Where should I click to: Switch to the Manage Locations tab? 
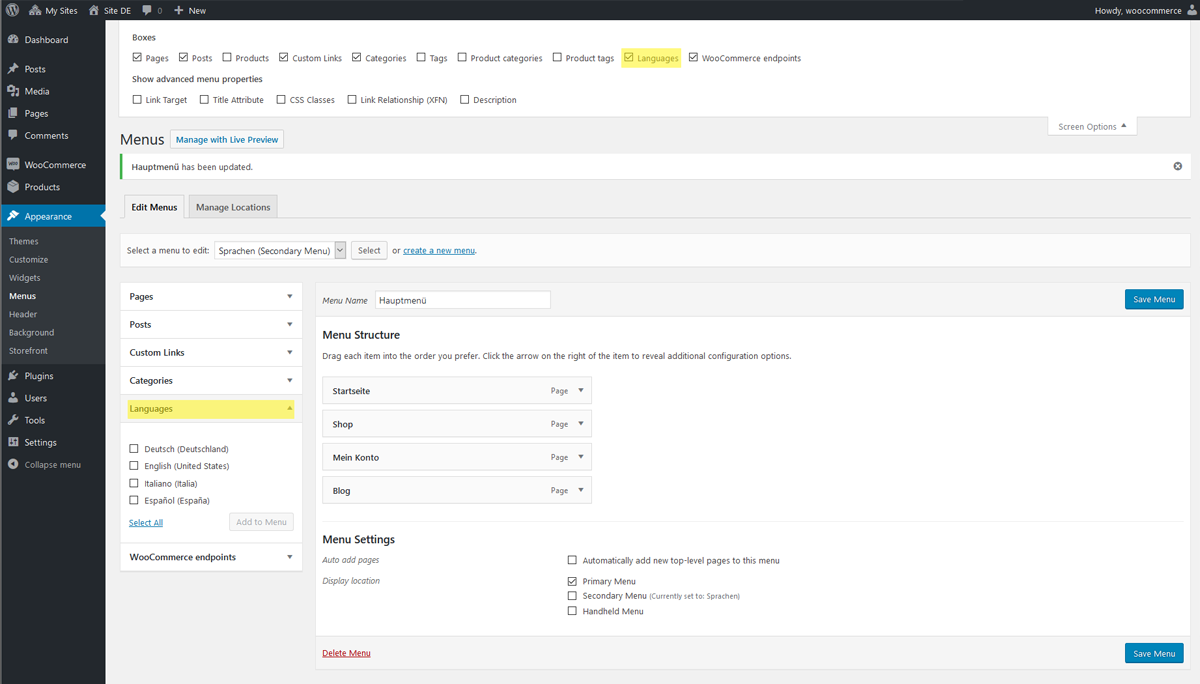pyautogui.click(x=233, y=207)
